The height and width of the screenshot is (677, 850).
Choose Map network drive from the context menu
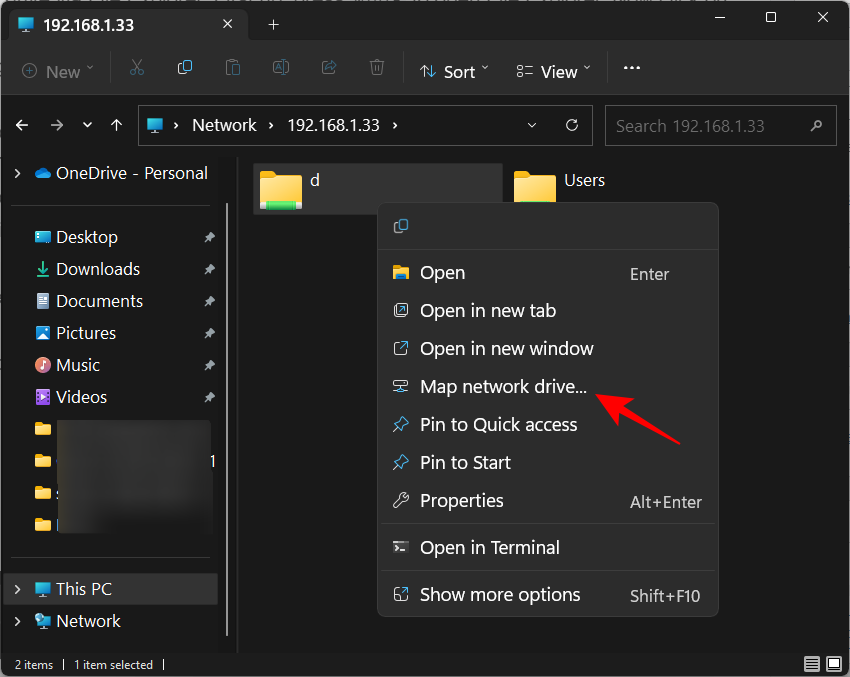click(x=503, y=387)
